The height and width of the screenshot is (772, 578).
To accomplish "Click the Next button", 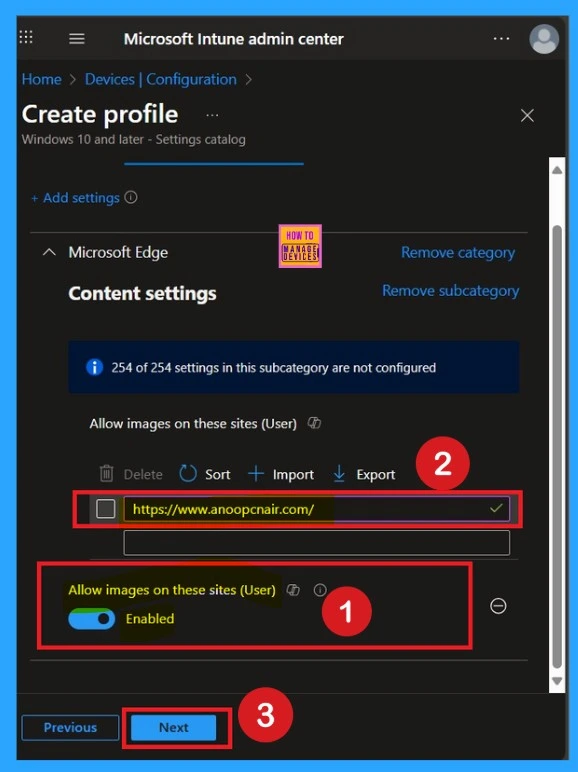I will pyautogui.click(x=173, y=727).
